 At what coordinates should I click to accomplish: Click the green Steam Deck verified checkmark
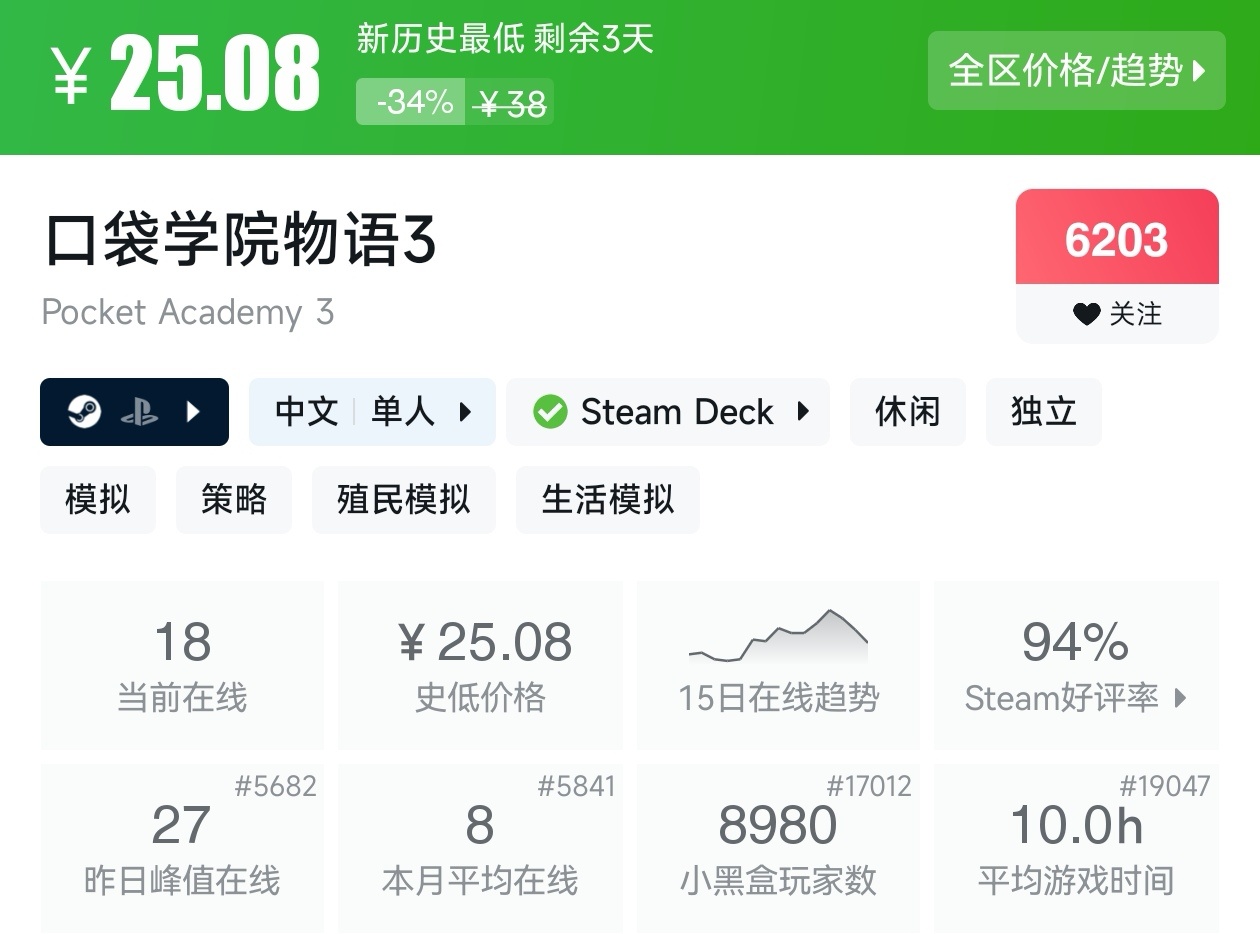[550, 412]
